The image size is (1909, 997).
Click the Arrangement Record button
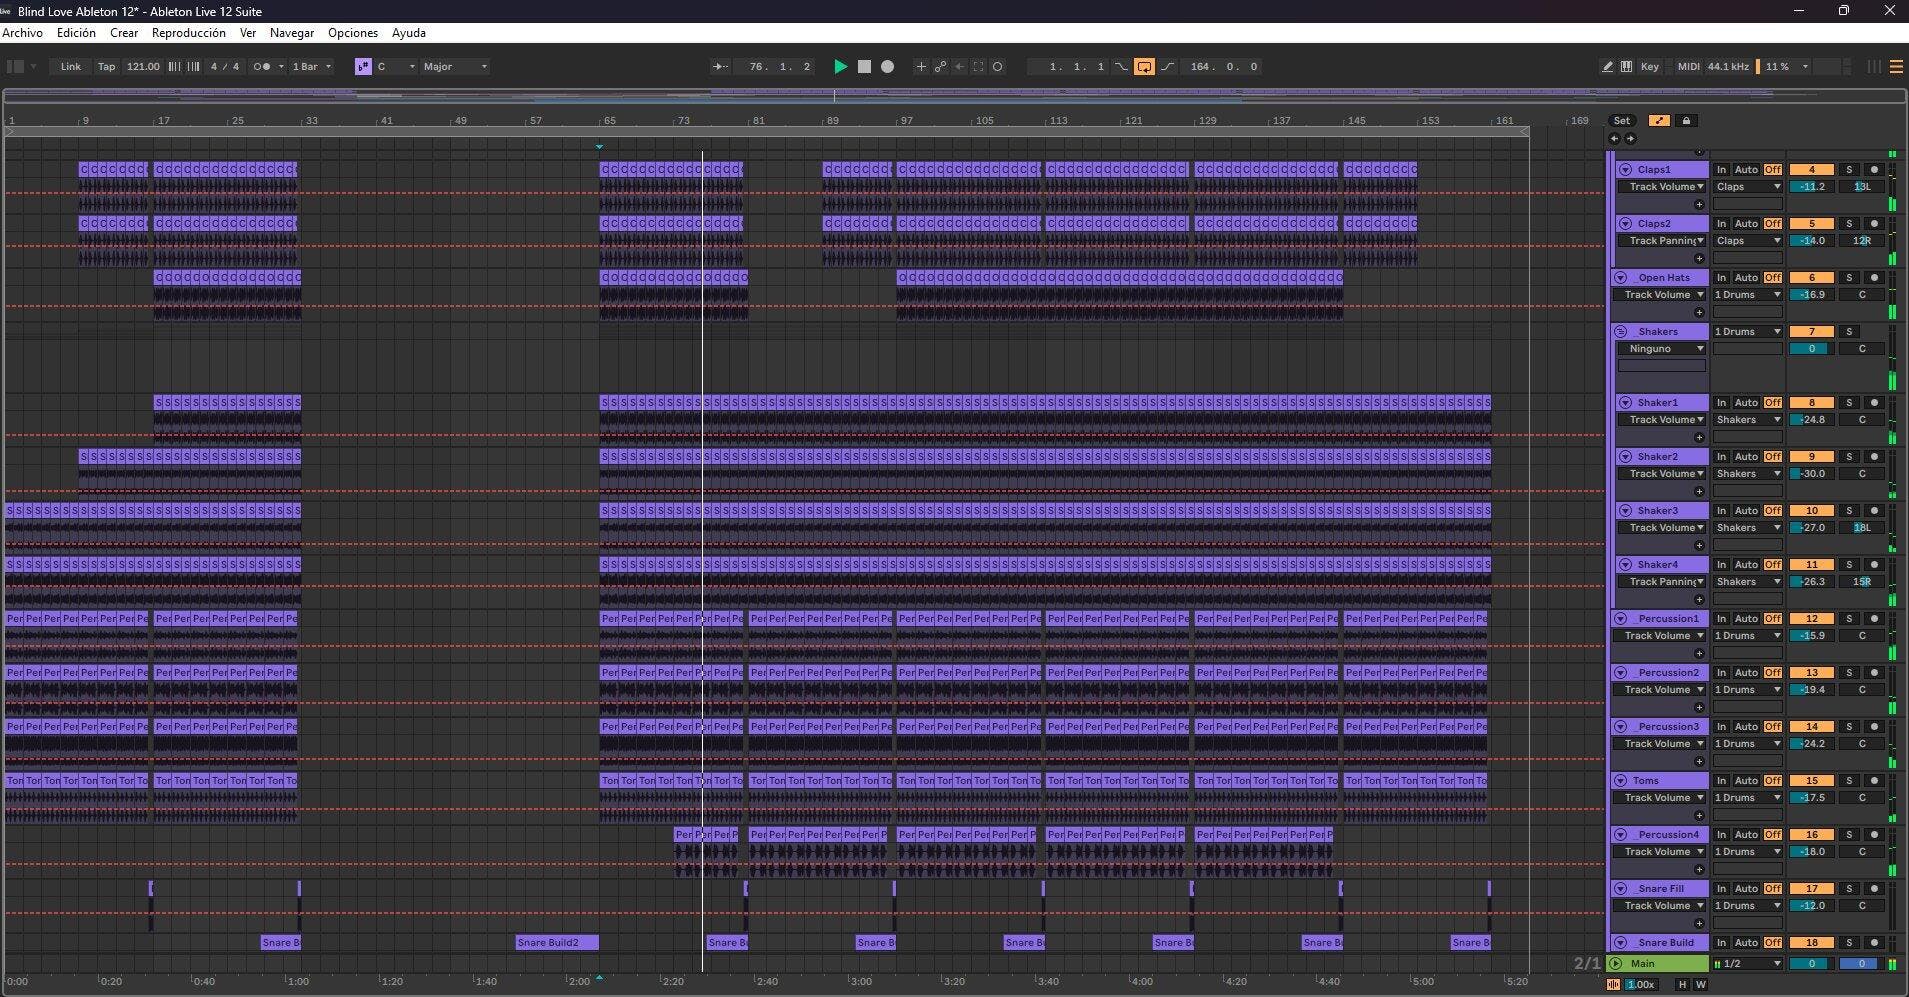[x=887, y=67]
